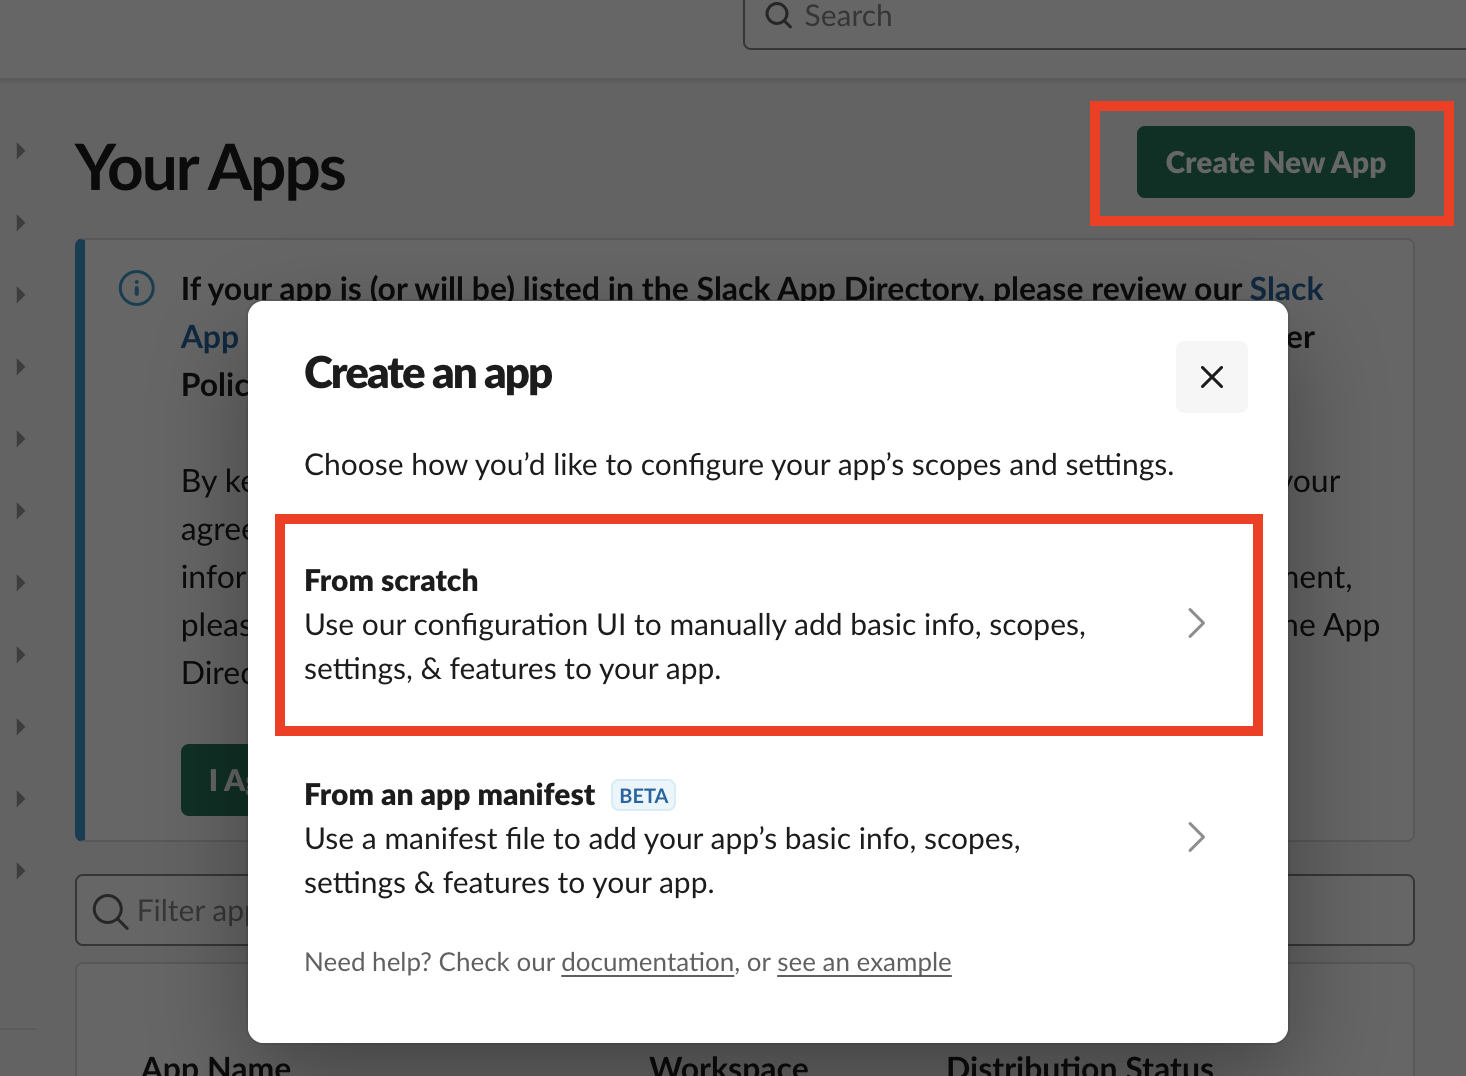Click the BETA badge

point(643,796)
